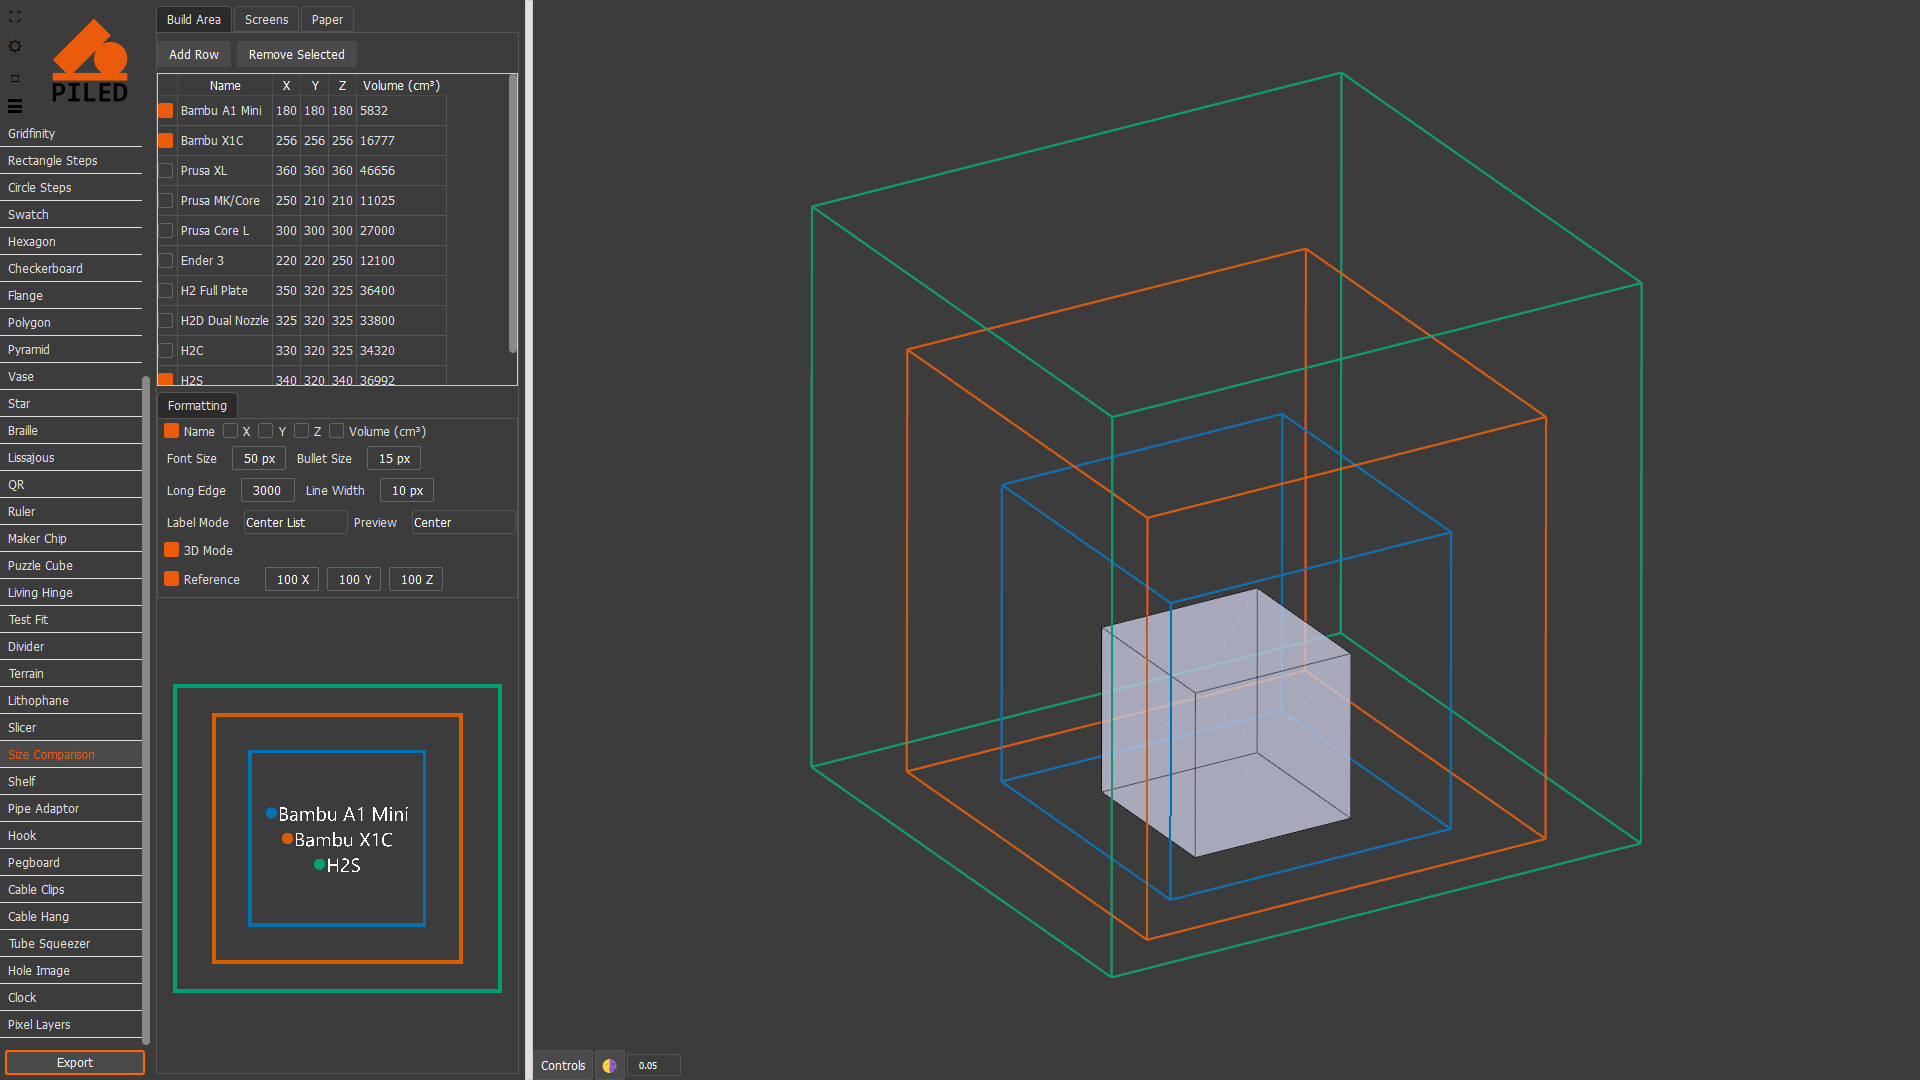Open the Label Mode dropdown showing Center List

point(294,522)
